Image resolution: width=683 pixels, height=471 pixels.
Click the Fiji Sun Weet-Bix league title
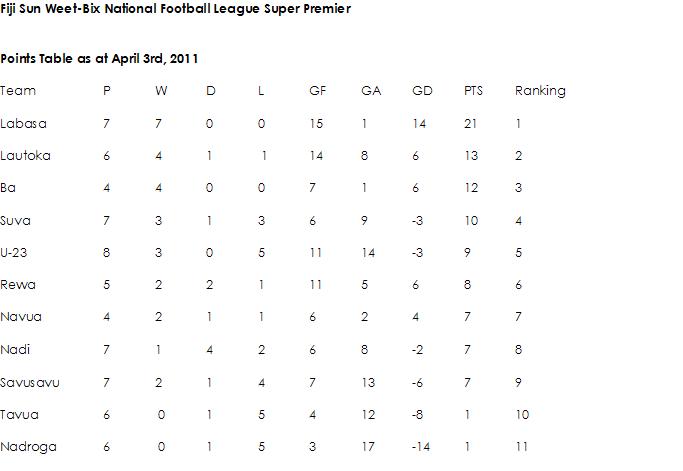(176, 9)
